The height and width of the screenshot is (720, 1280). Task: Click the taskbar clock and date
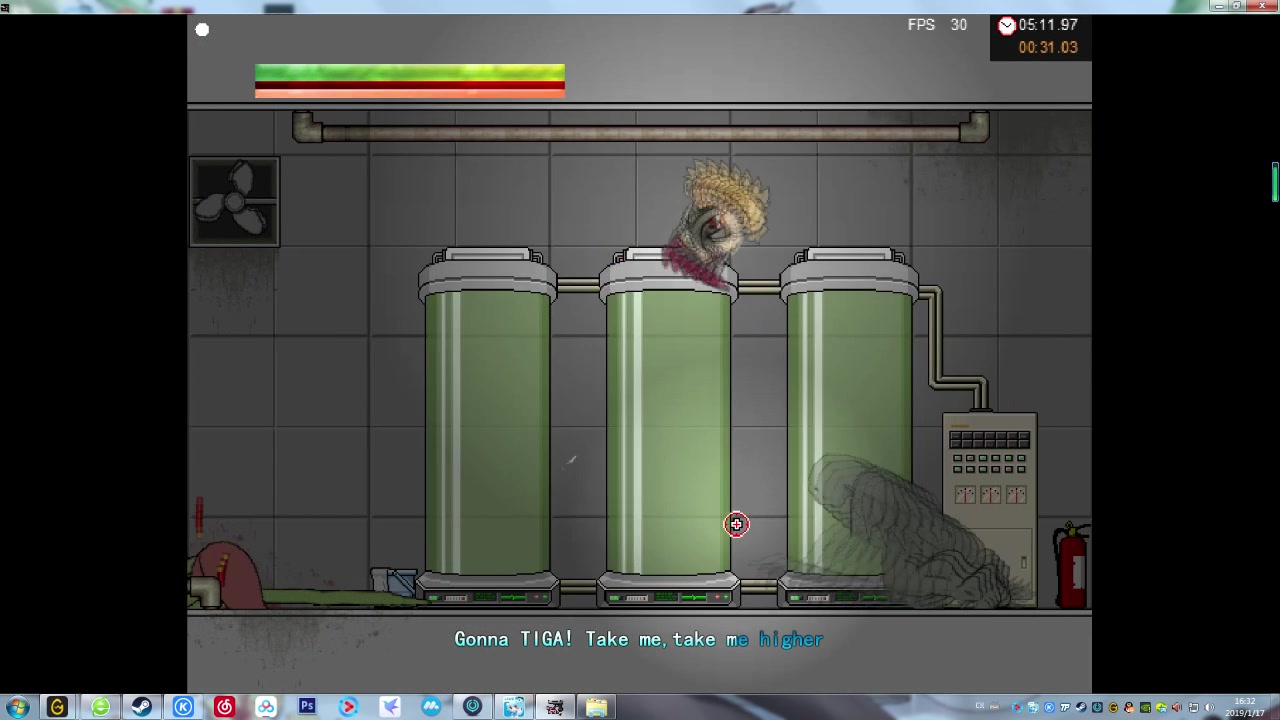coord(1245,707)
